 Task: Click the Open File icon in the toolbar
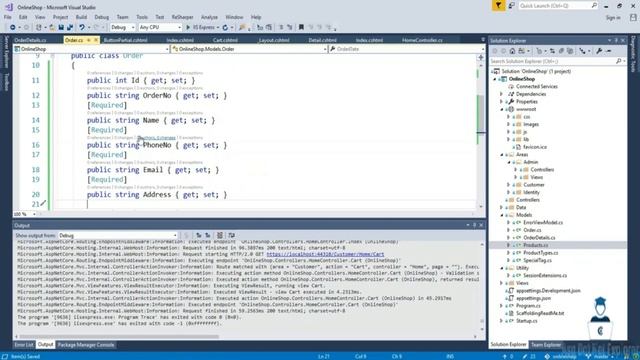[x=52, y=27]
